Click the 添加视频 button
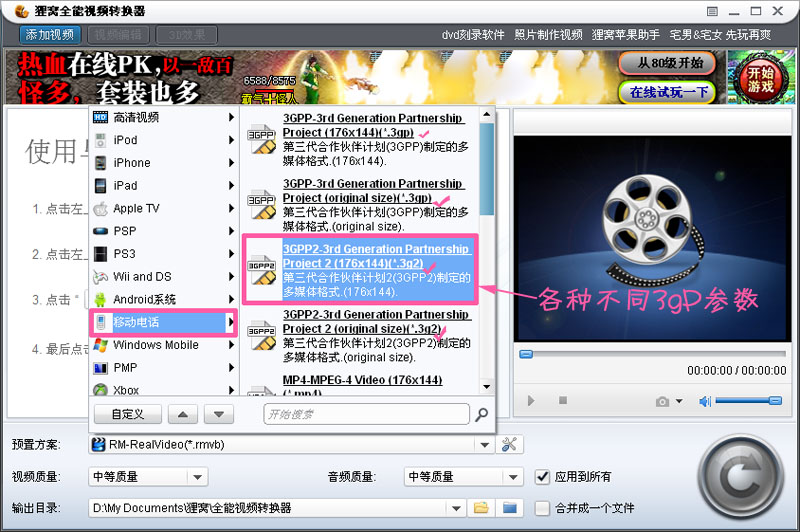The width and height of the screenshot is (800, 532). pyautogui.click(x=49, y=35)
